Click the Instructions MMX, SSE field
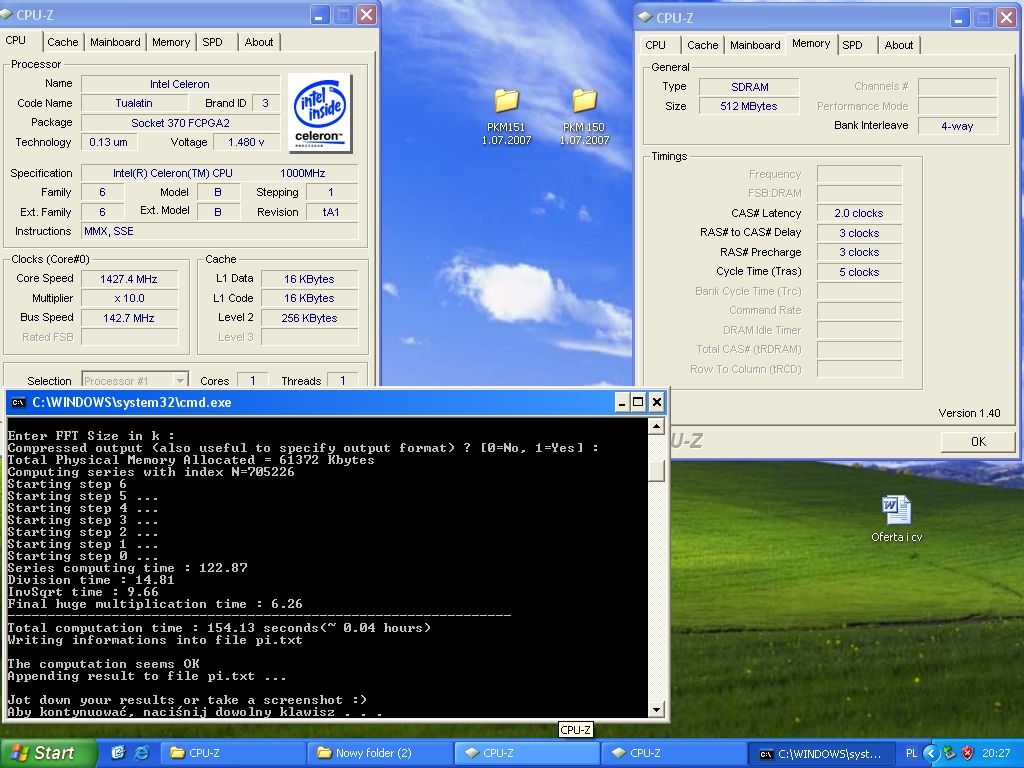Image resolution: width=1024 pixels, height=768 pixels. point(219,231)
